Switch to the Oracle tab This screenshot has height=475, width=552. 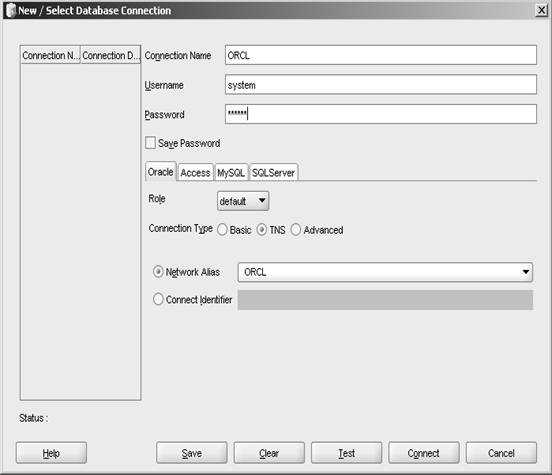click(161, 172)
